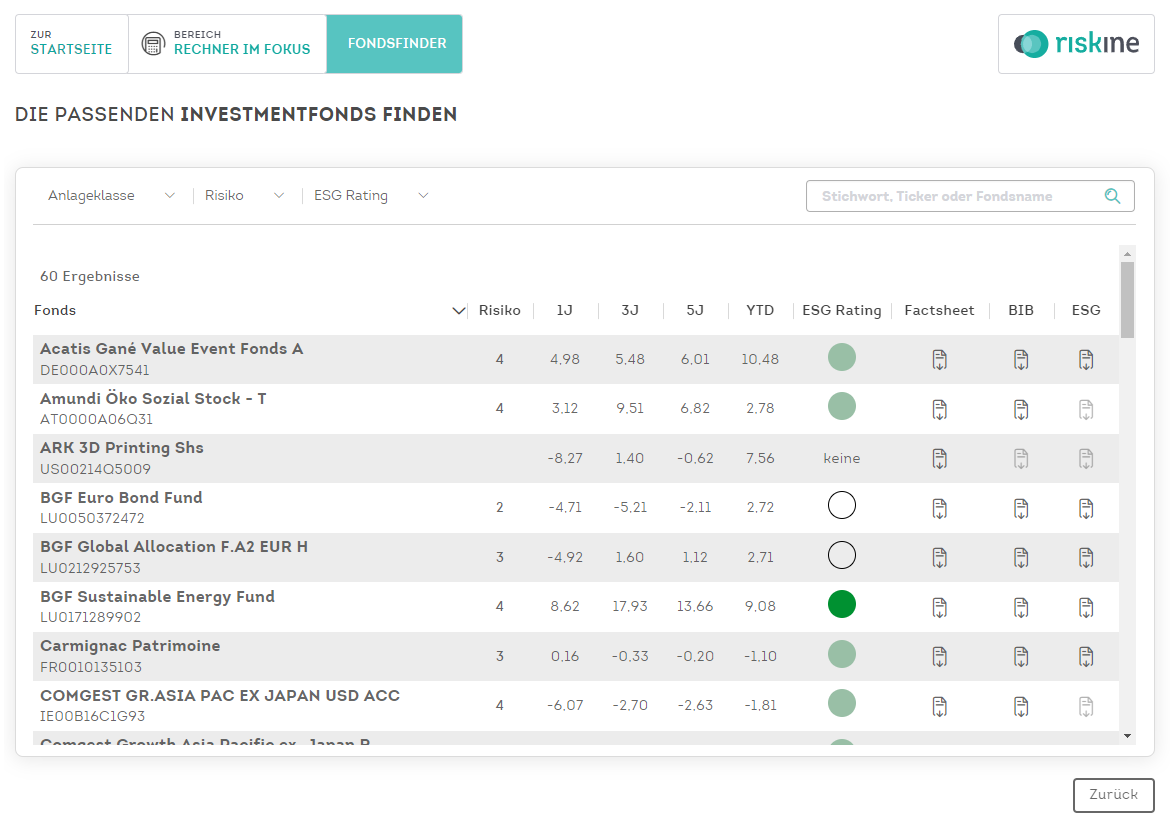Open the Risiko filter dropdown
This screenshot has width=1170, height=830.
(245, 196)
